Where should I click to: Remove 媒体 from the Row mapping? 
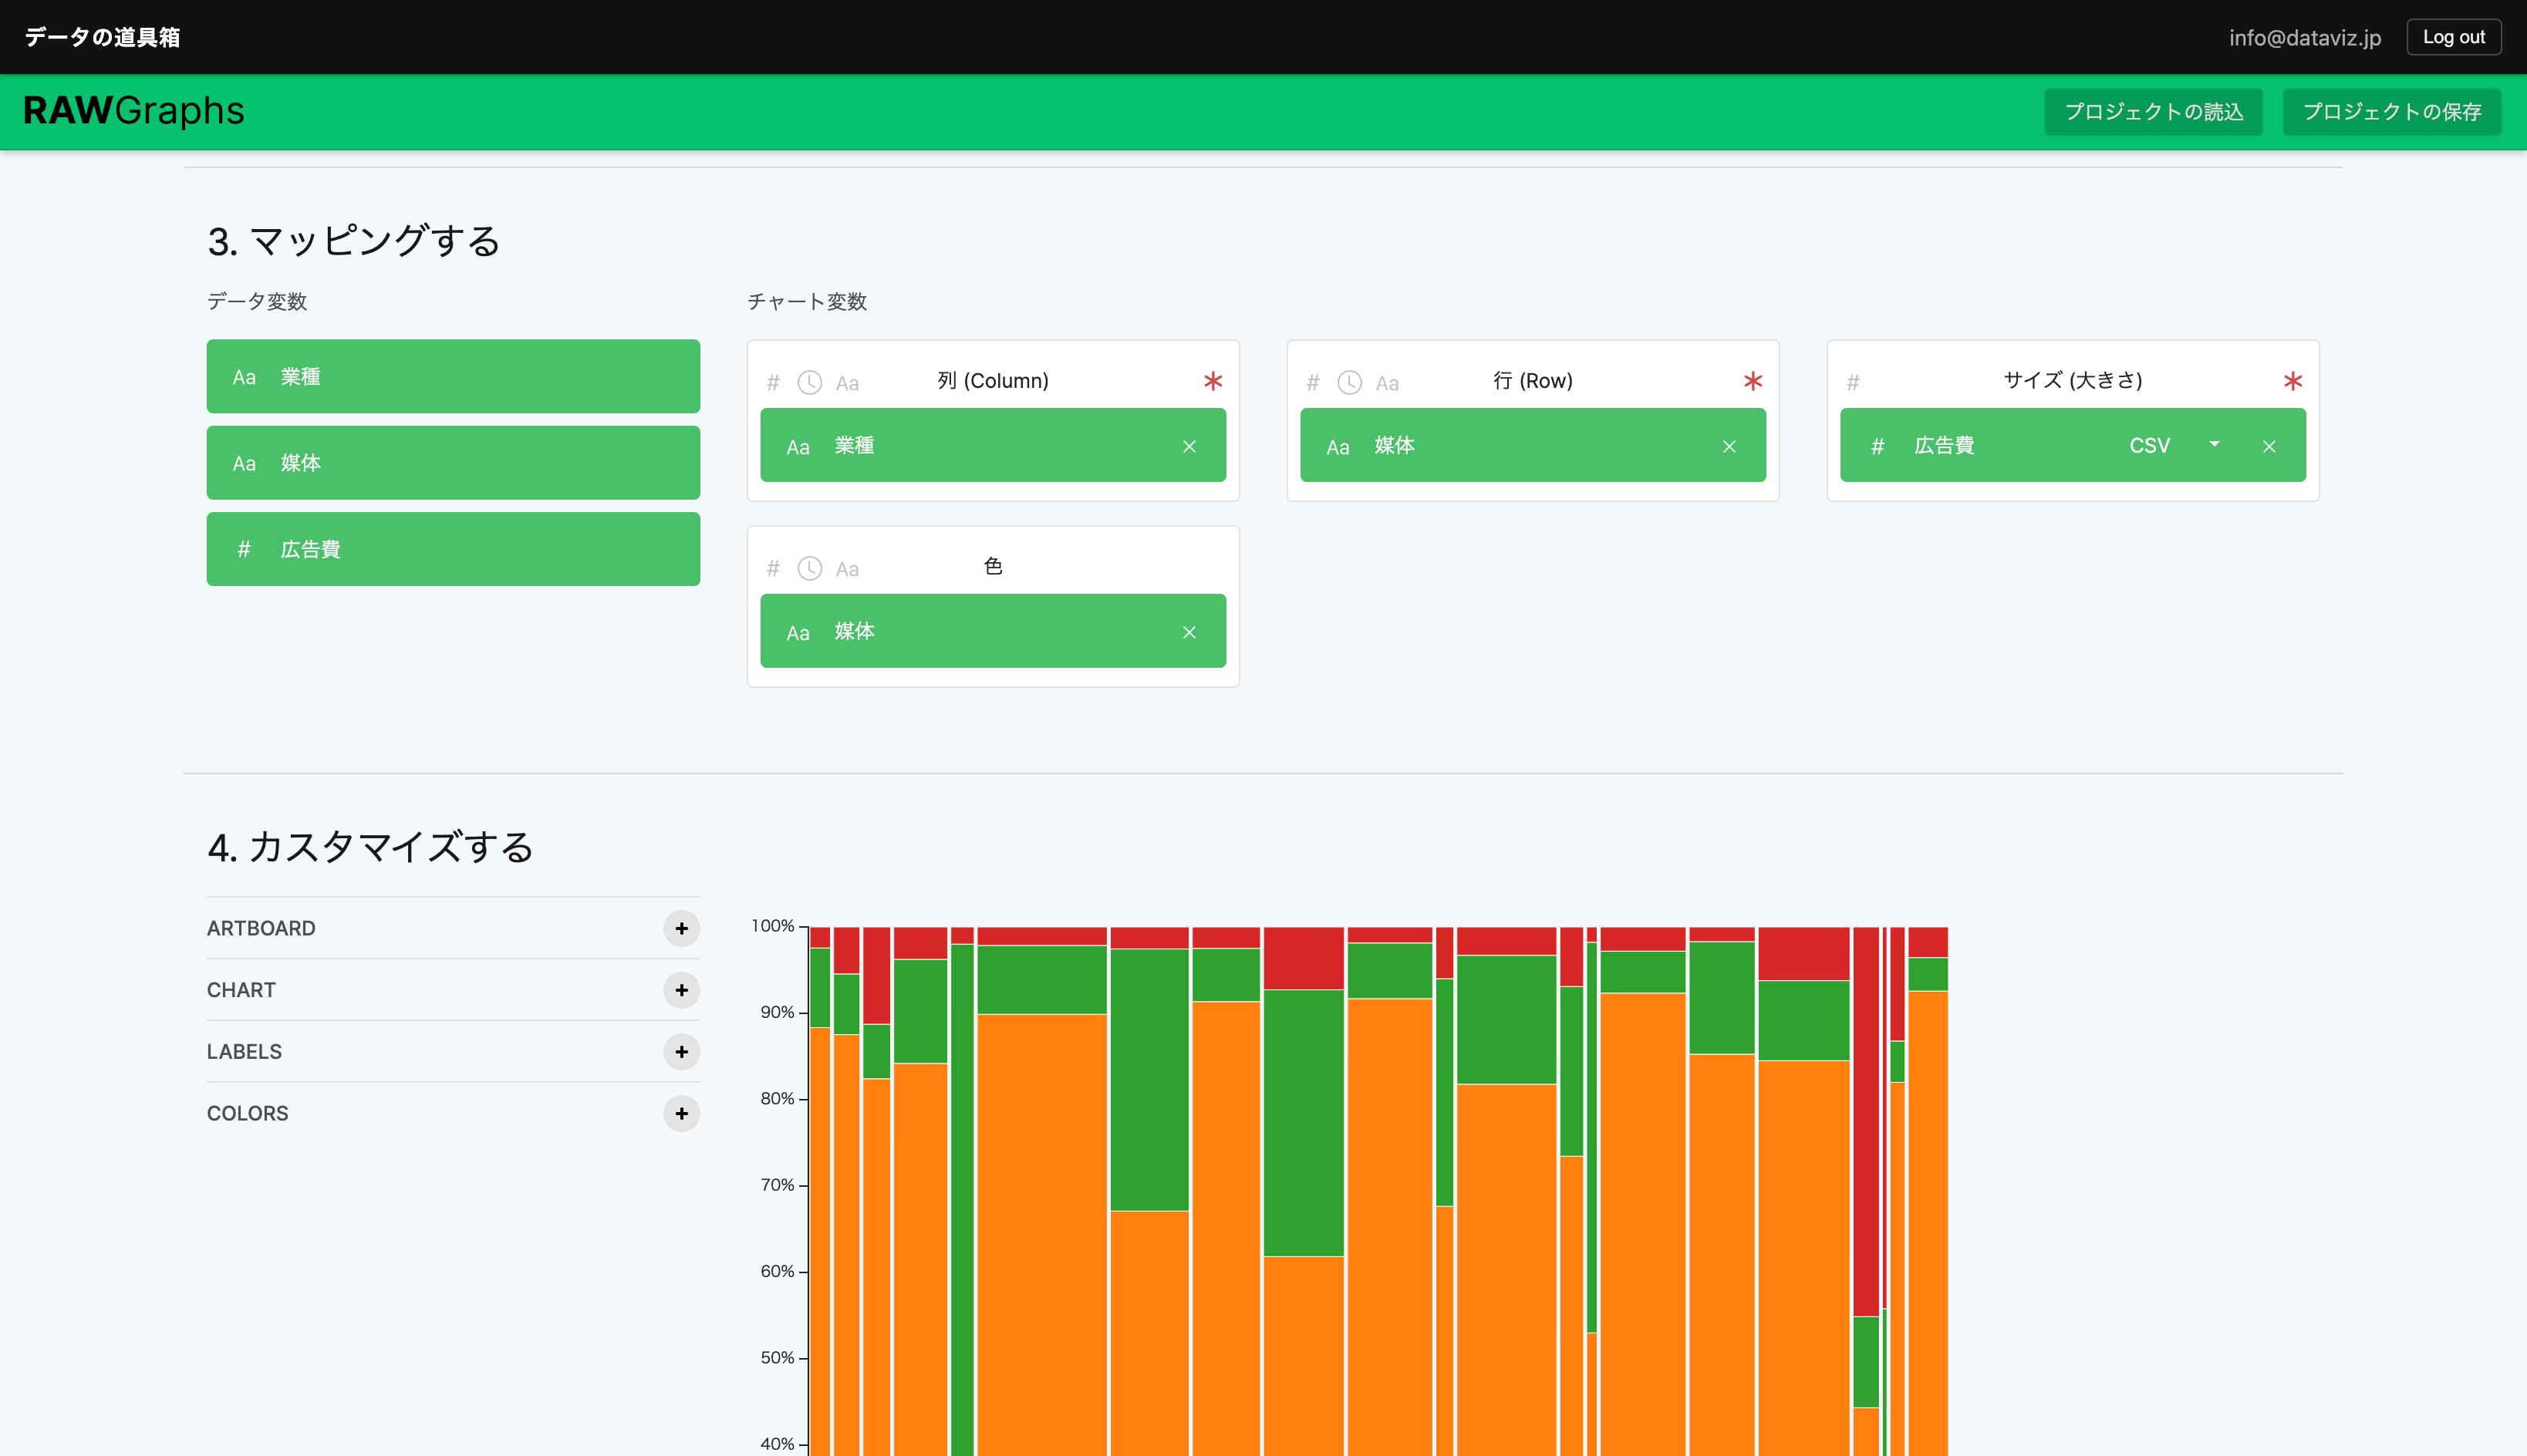tap(1729, 446)
